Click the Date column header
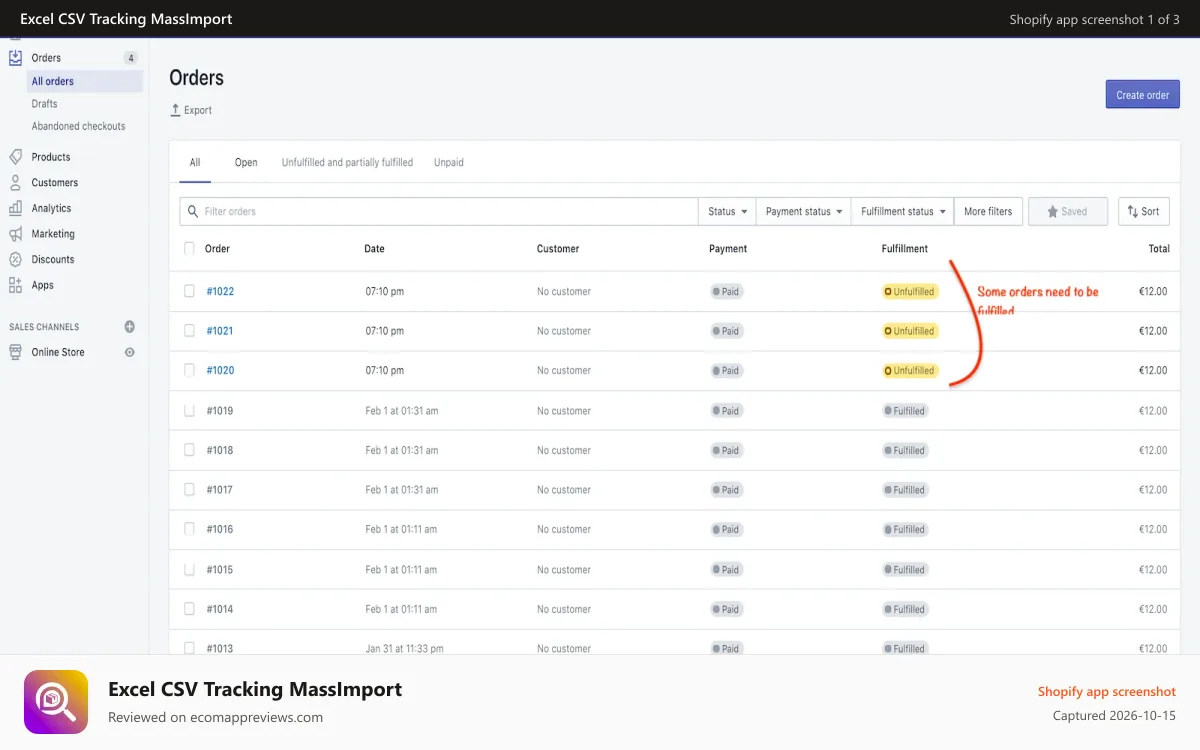This screenshot has height=750, width=1200. click(374, 249)
